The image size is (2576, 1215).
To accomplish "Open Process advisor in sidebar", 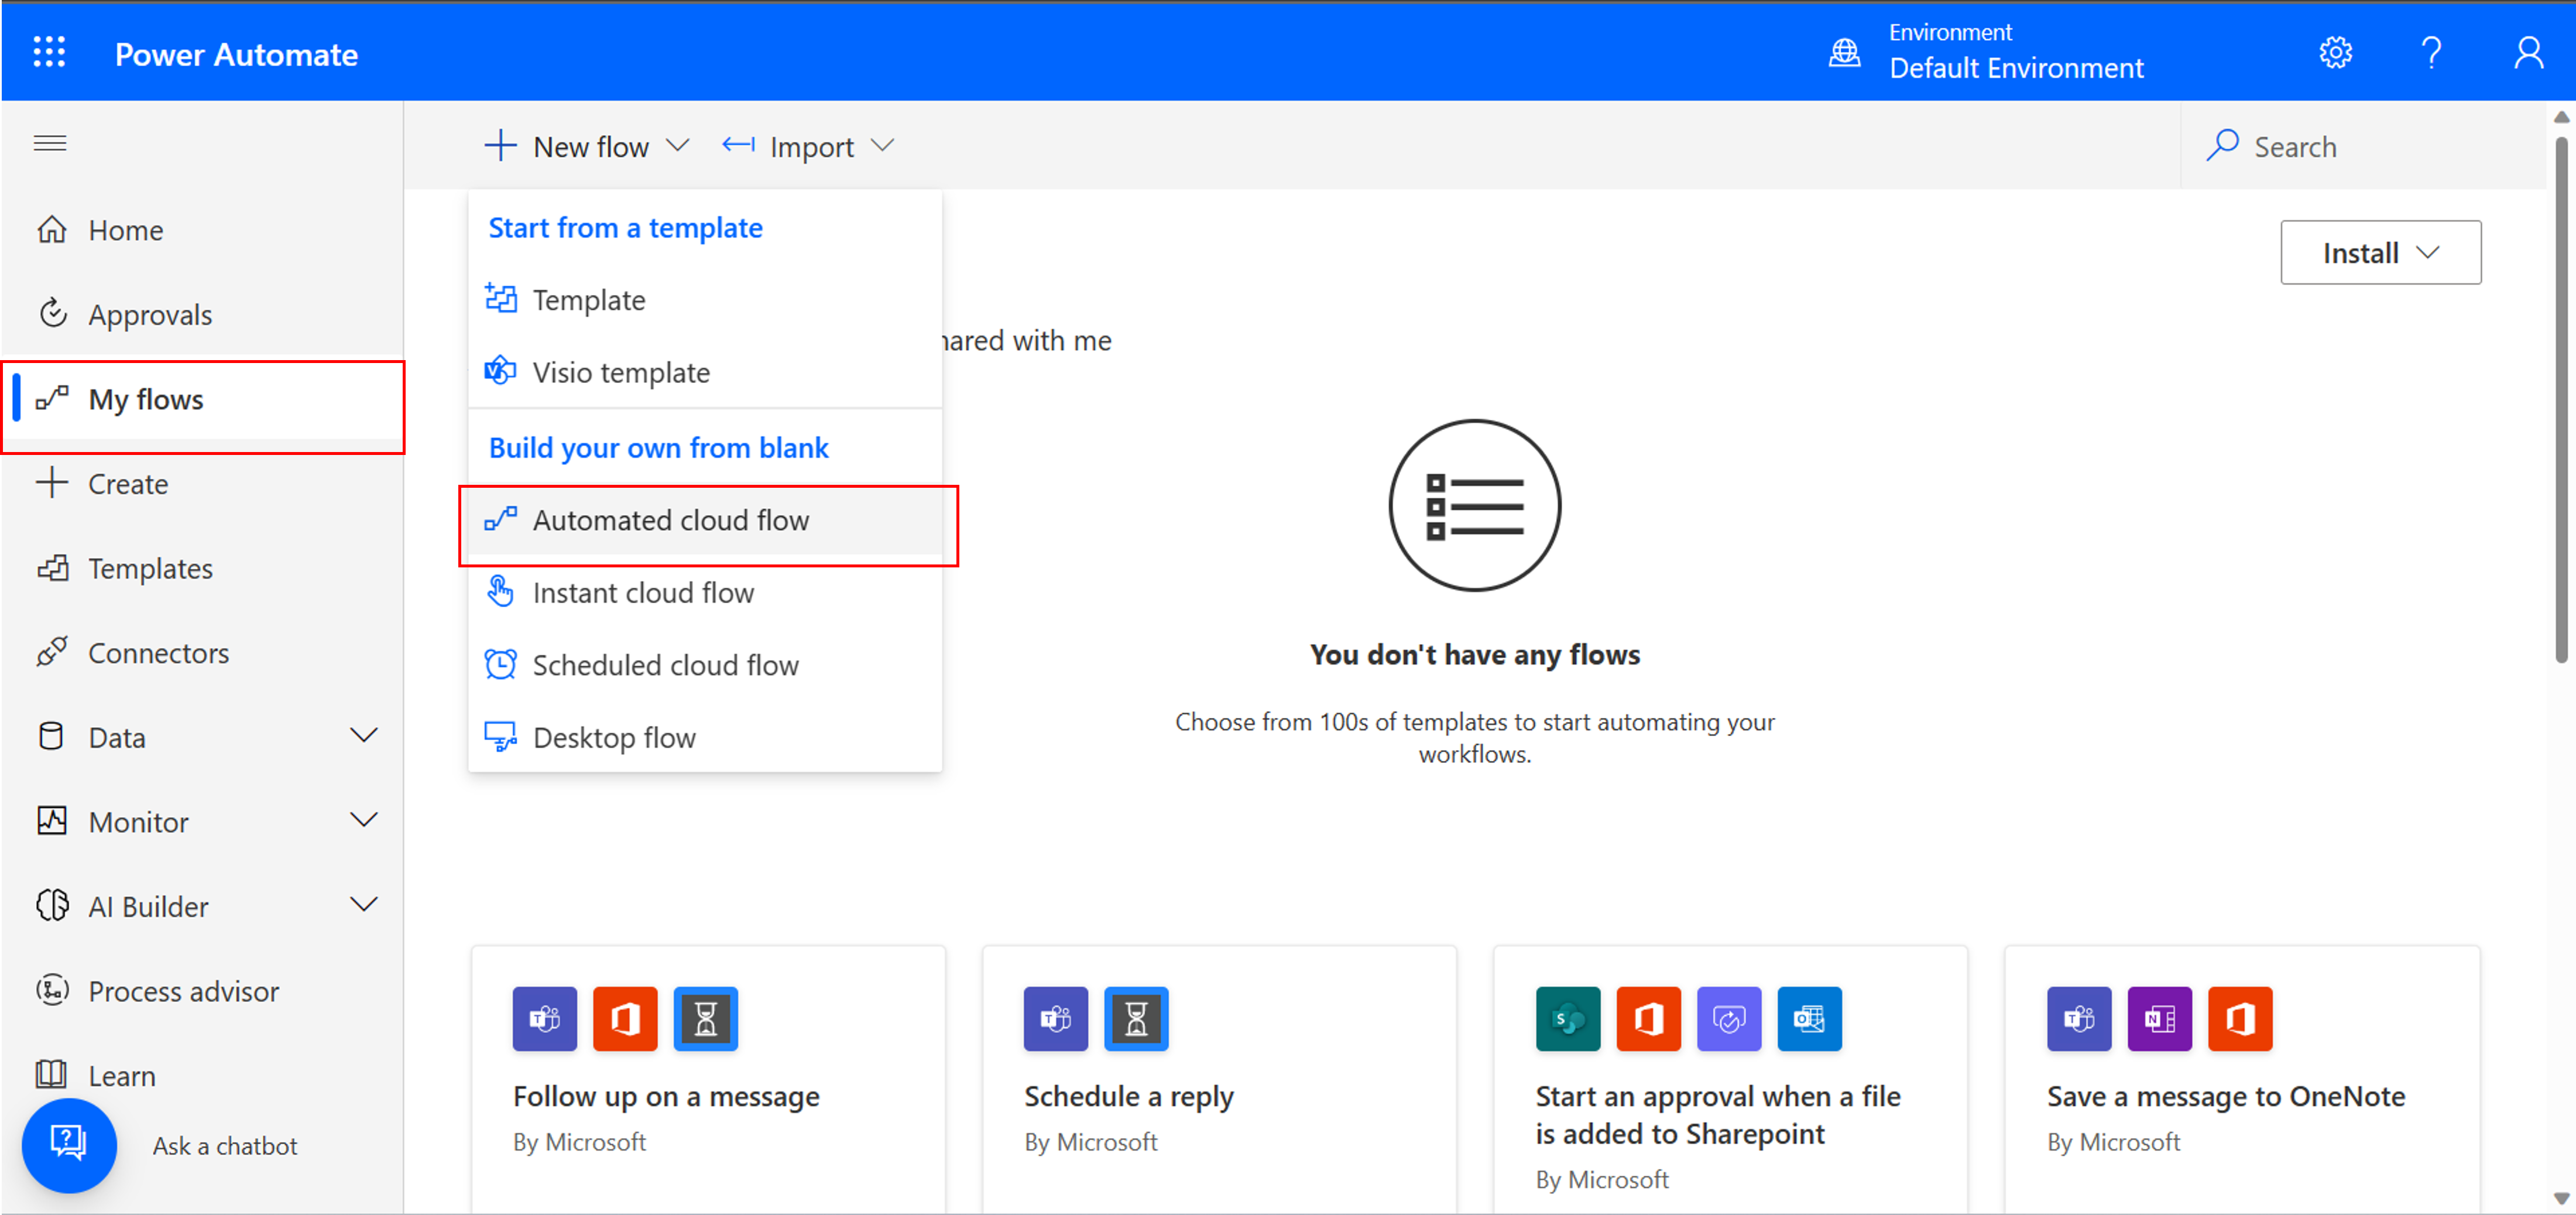I will click(x=203, y=991).
